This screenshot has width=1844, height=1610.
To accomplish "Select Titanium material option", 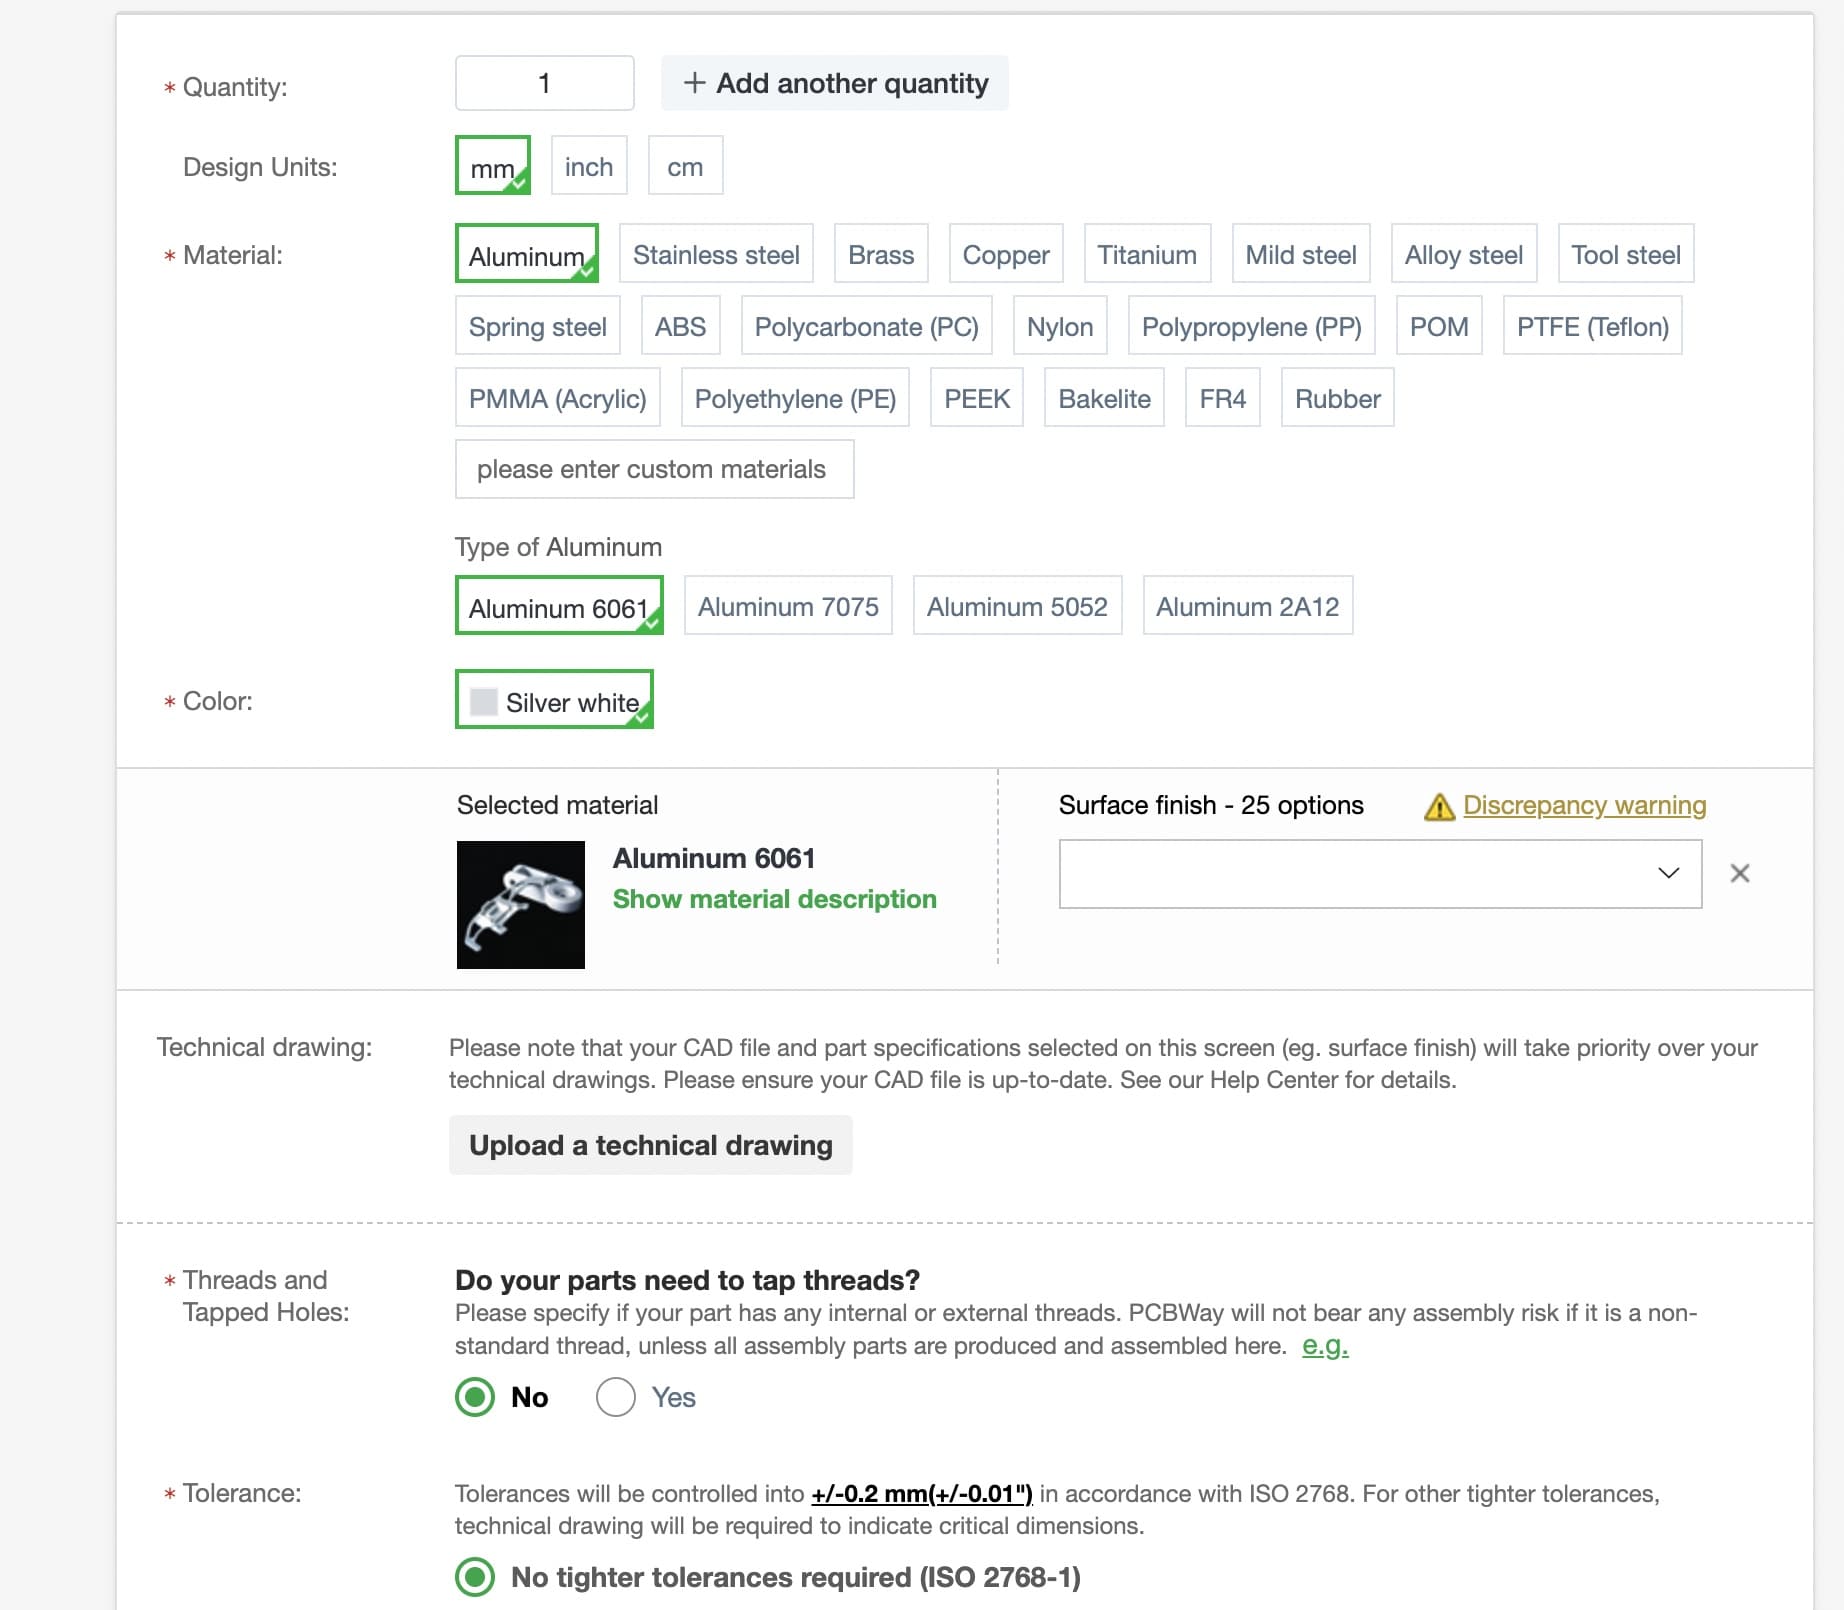I will coord(1147,254).
